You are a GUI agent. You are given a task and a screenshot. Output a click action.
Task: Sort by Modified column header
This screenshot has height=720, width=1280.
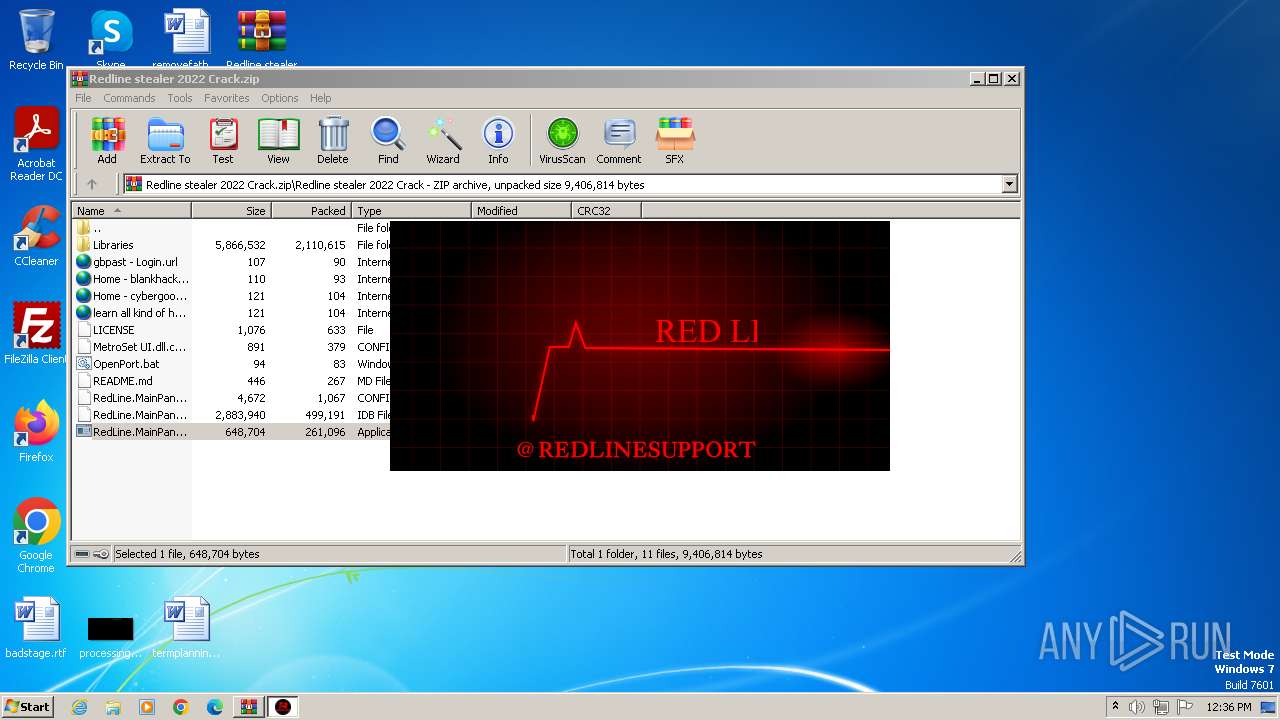[x=521, y=211]
